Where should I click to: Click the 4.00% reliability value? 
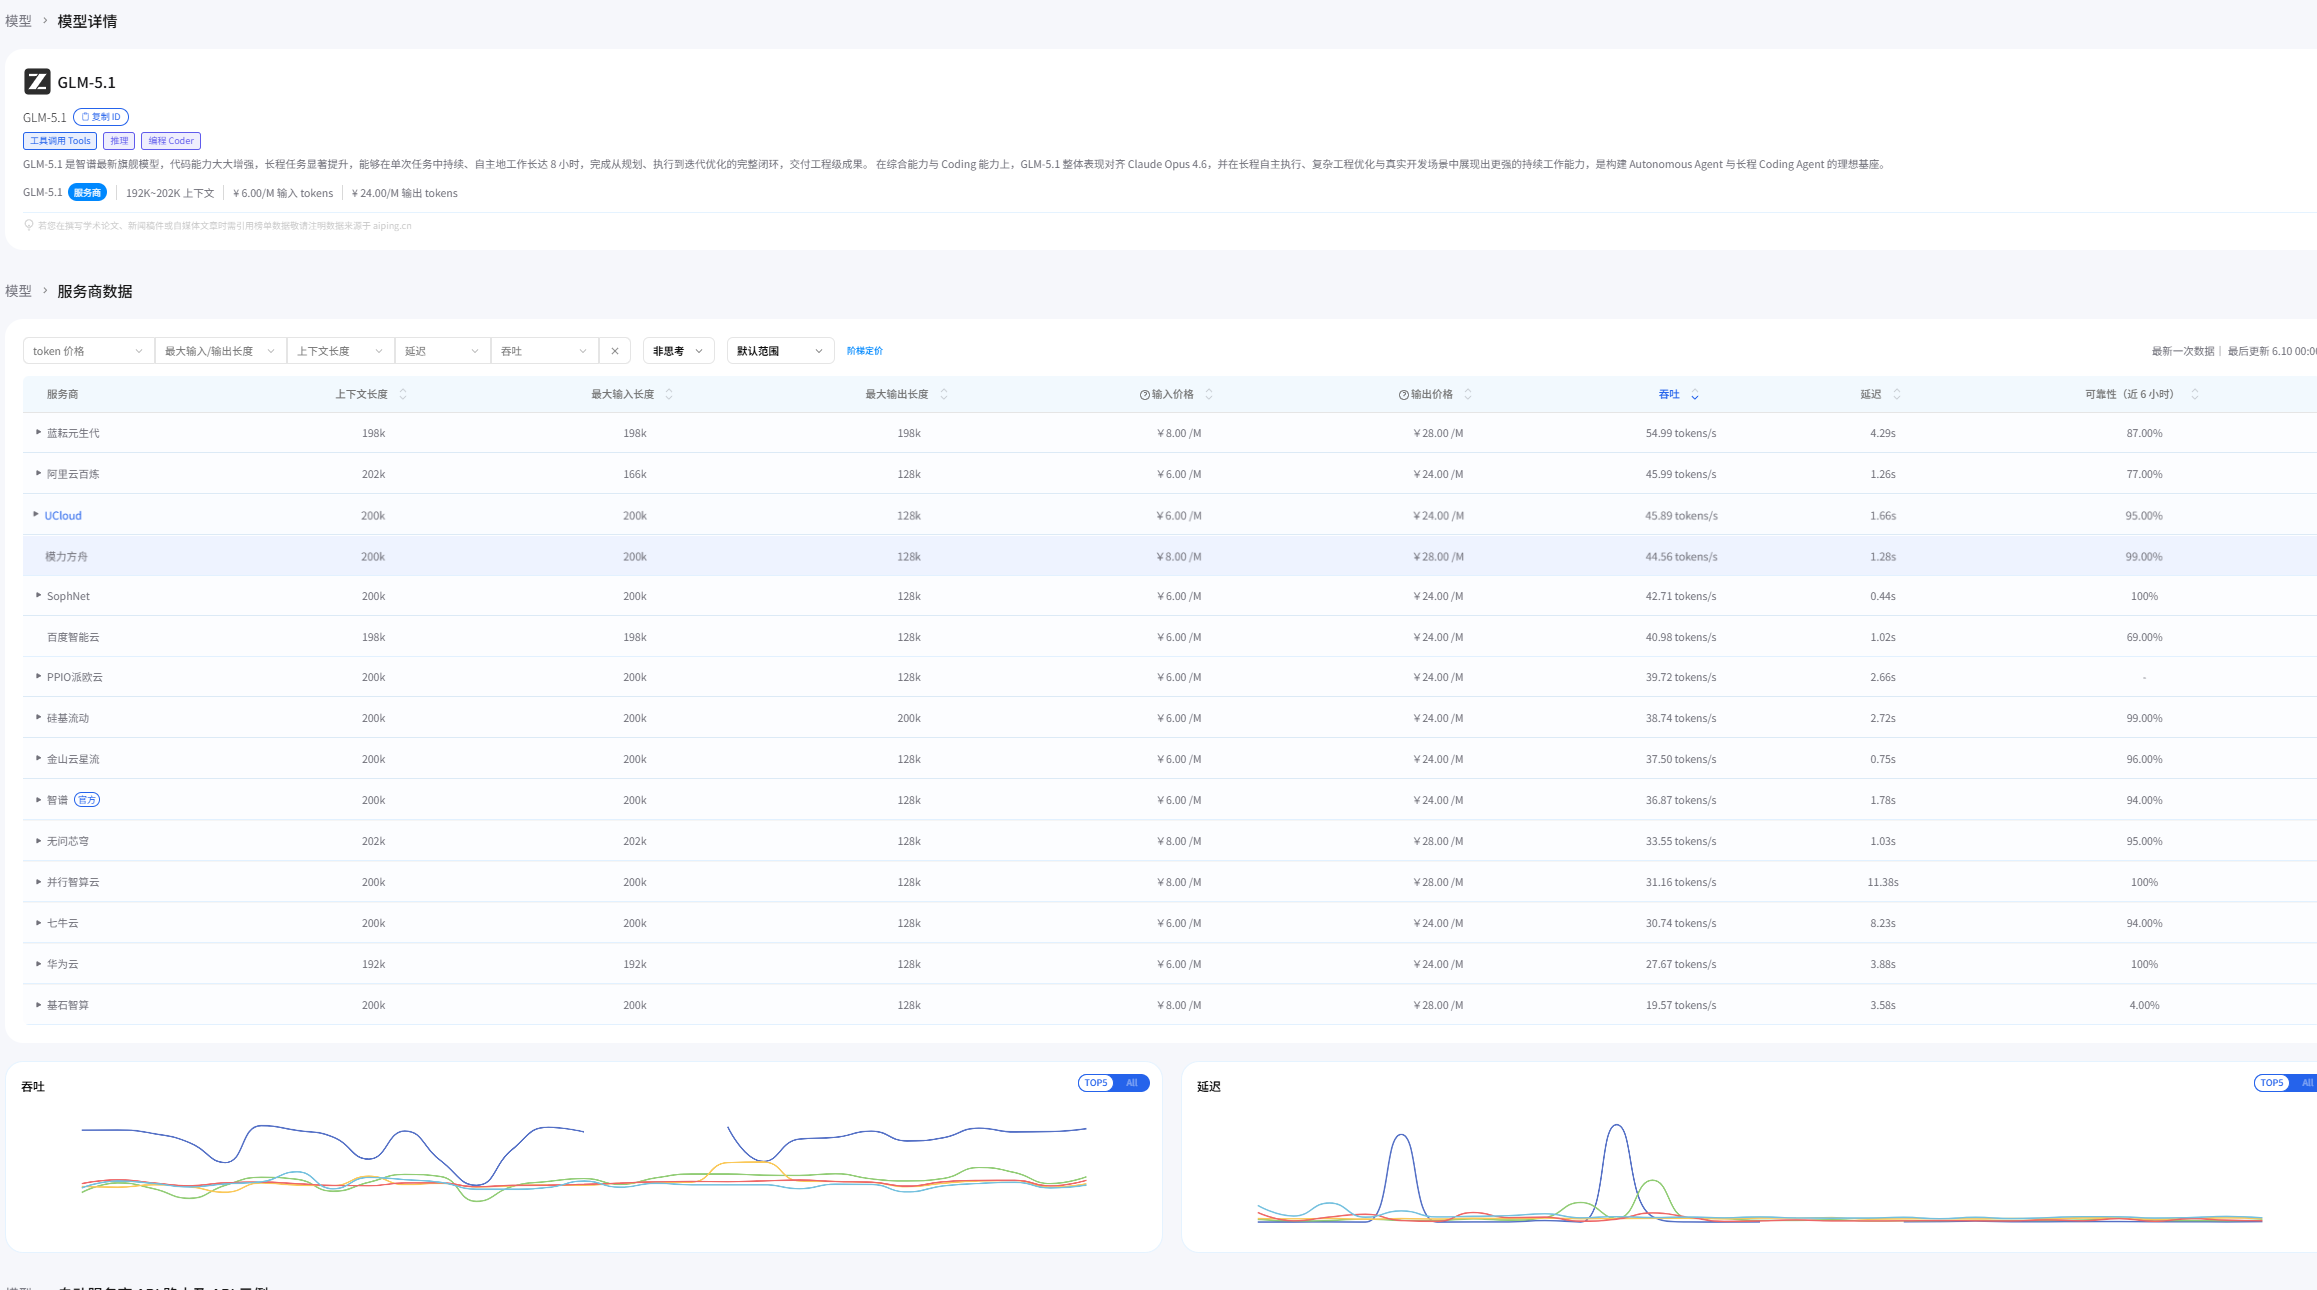pos(2144,1005)
